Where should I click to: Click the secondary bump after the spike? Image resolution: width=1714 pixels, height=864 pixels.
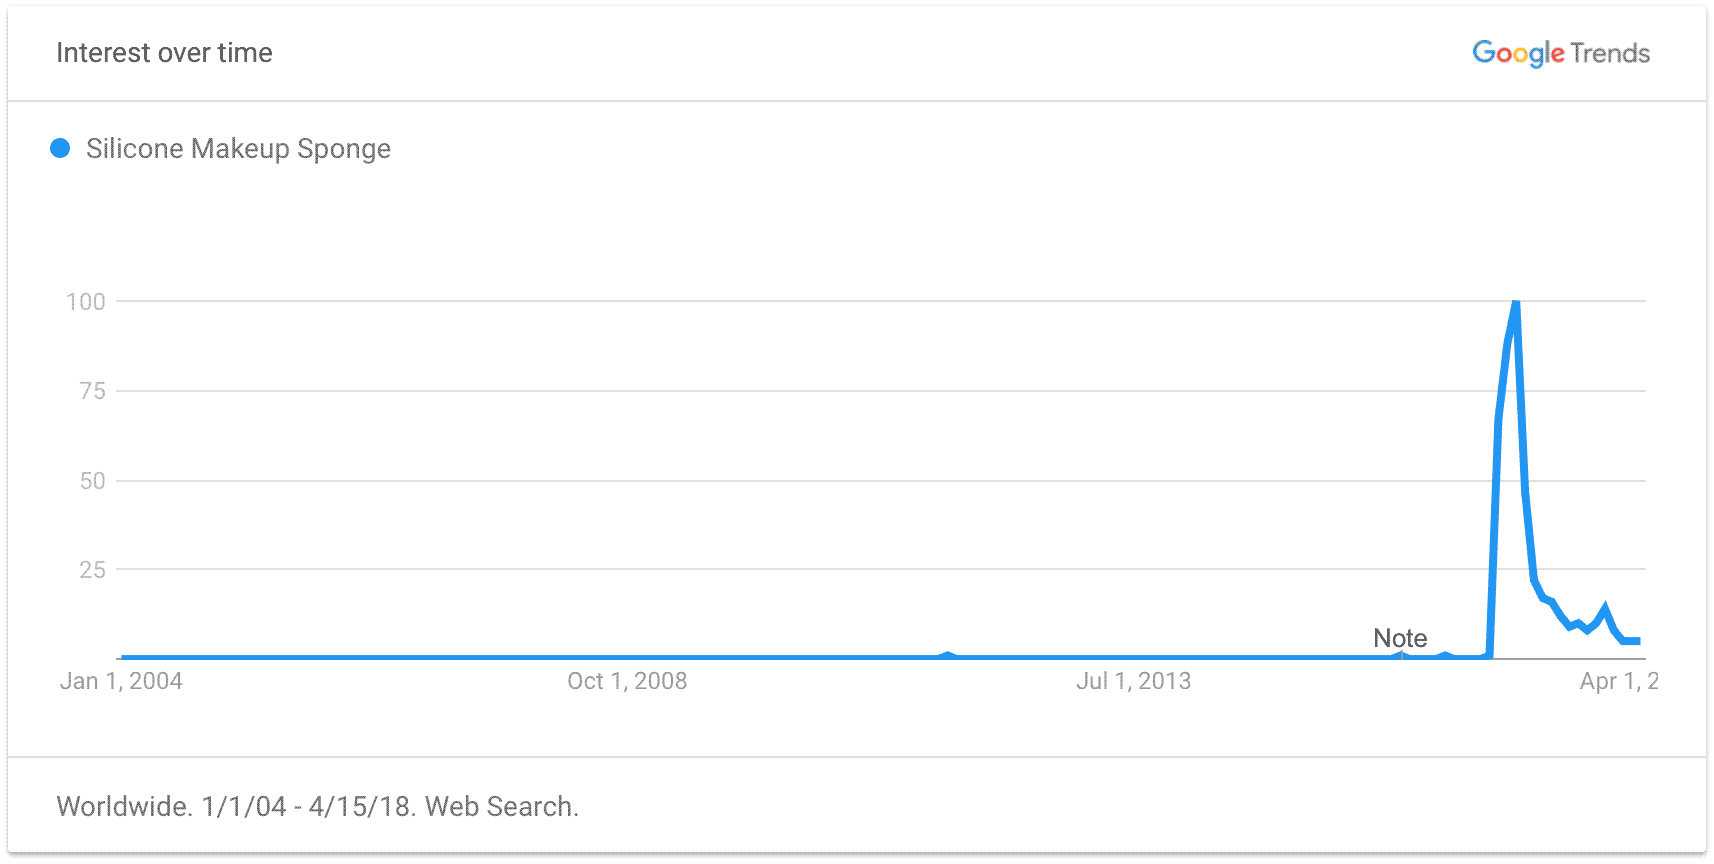click(1605, 607)
